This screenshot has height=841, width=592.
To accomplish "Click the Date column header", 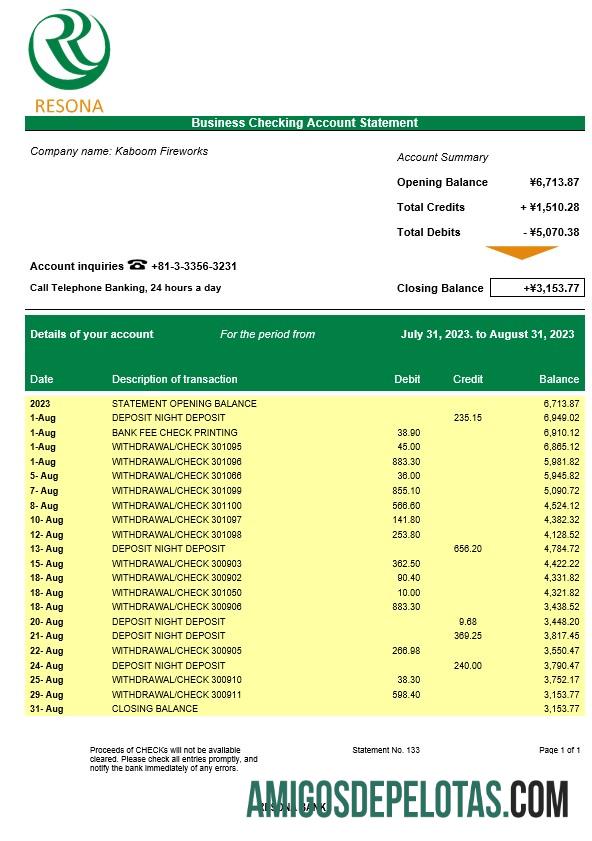I will click(41, 379).
